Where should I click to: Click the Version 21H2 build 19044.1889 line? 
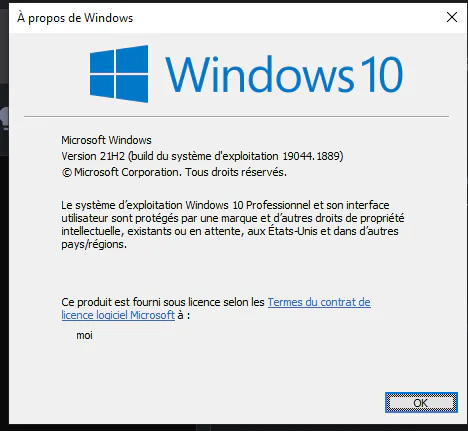(x=202, y=156)
